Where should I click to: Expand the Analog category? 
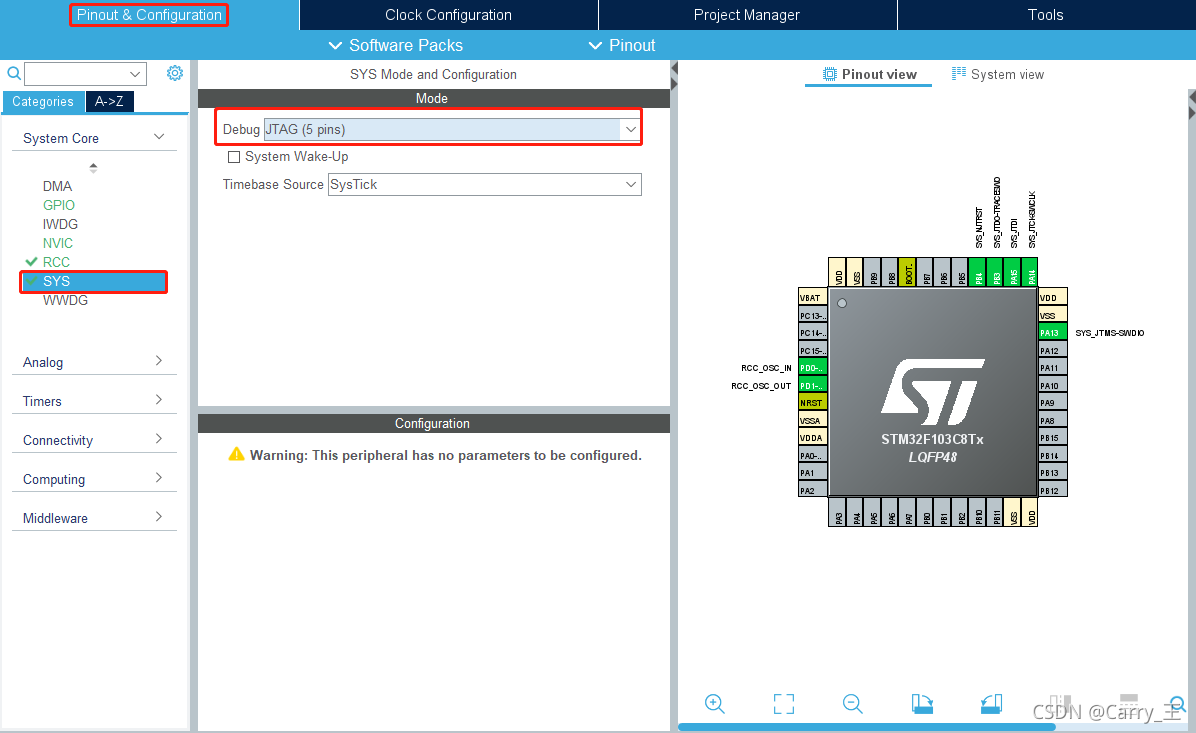[x=159, y=361]
